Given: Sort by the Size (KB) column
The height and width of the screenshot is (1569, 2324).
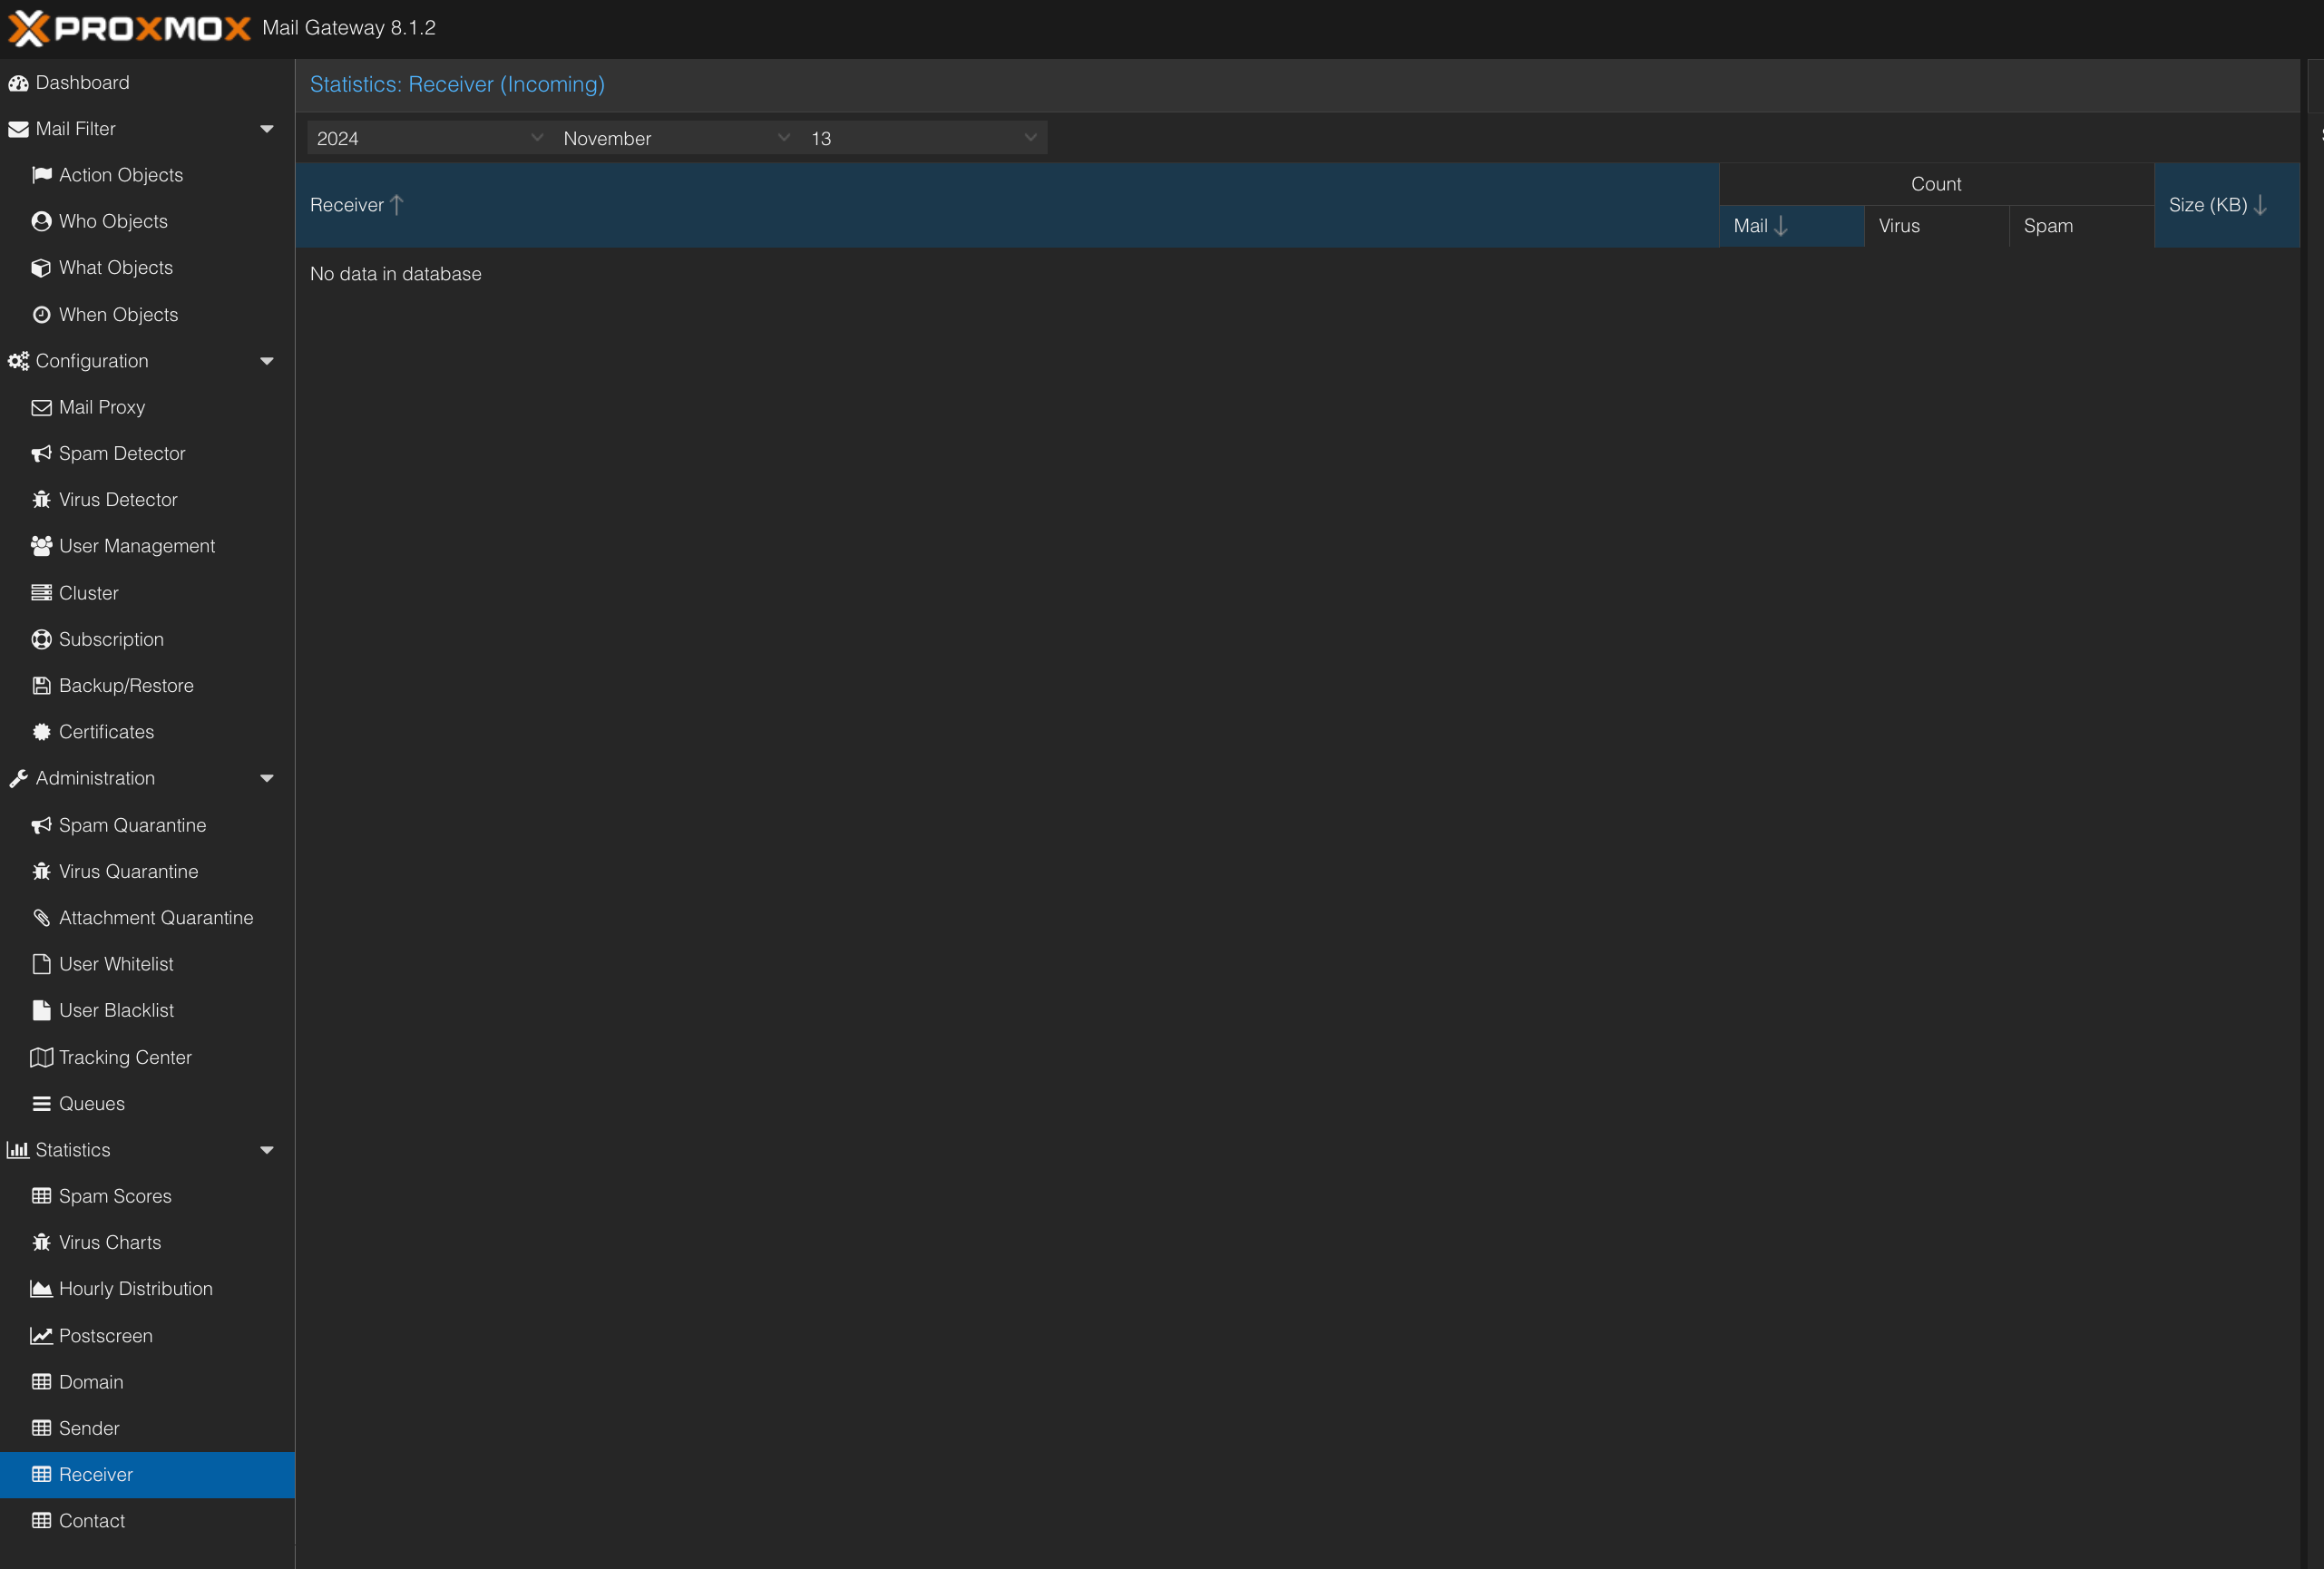Looking at the screenshot, I should click(2226, 205).
